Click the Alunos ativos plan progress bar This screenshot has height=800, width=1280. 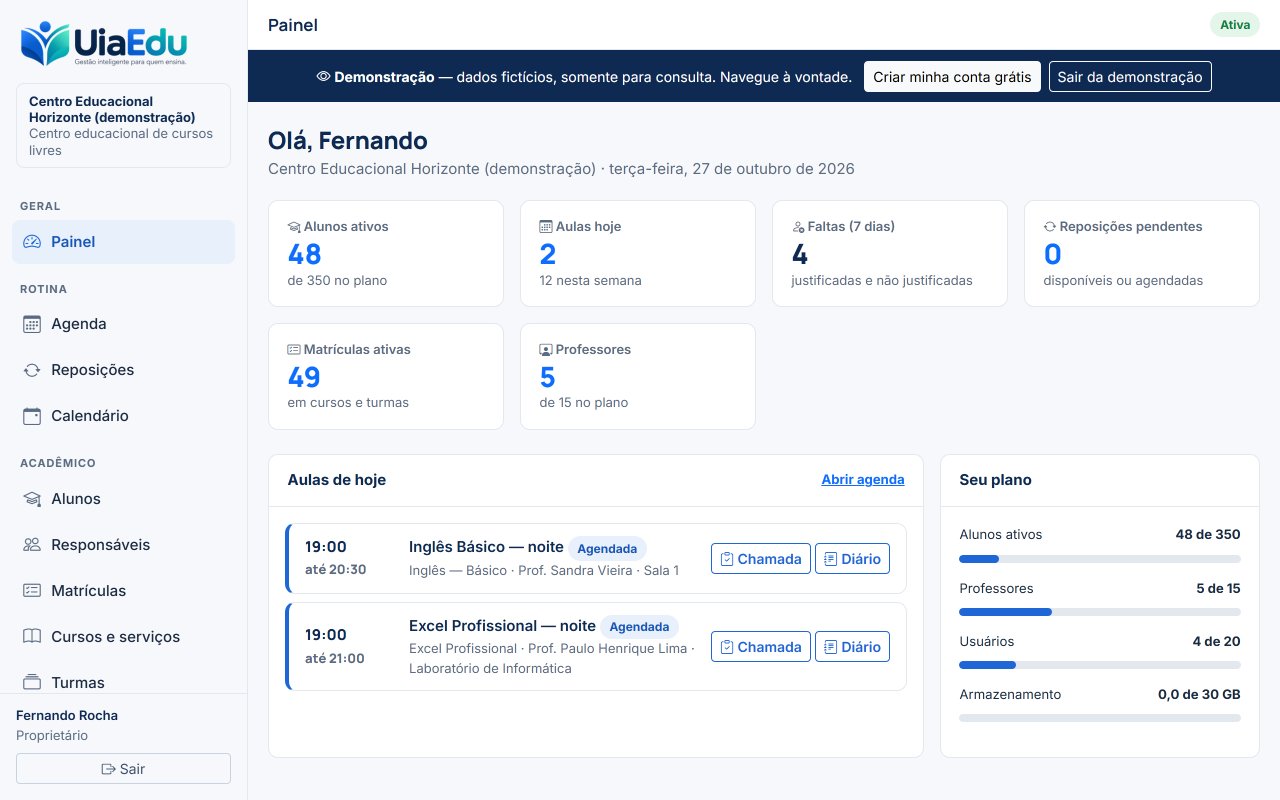pos(1100,559)
